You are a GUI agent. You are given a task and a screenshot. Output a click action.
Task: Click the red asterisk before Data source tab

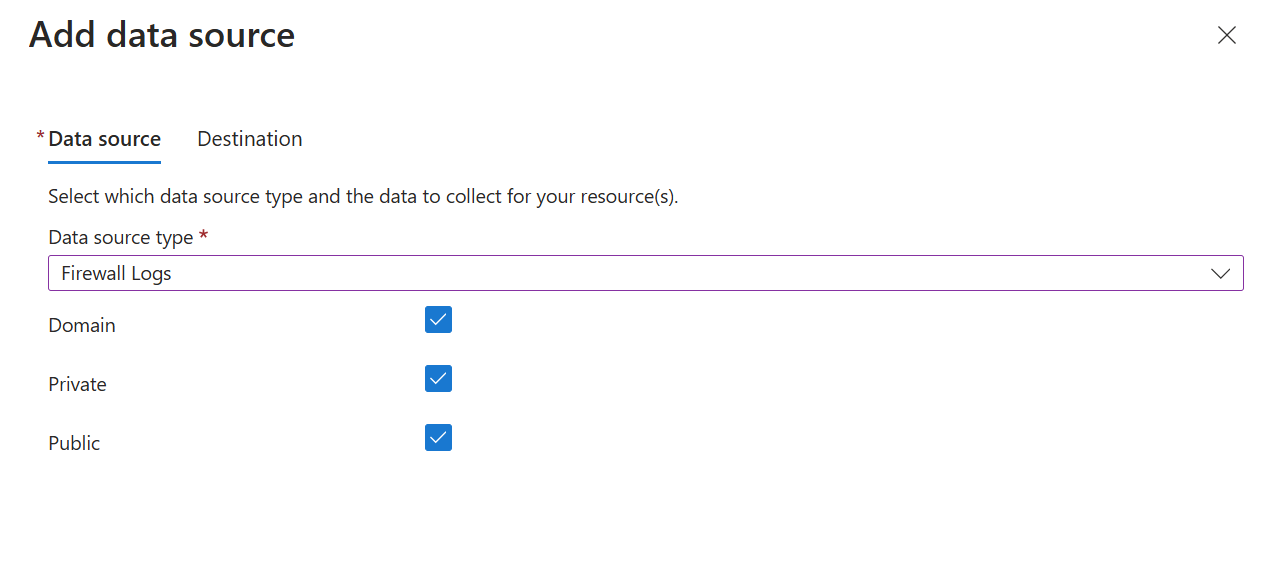[x=40, y=136]
